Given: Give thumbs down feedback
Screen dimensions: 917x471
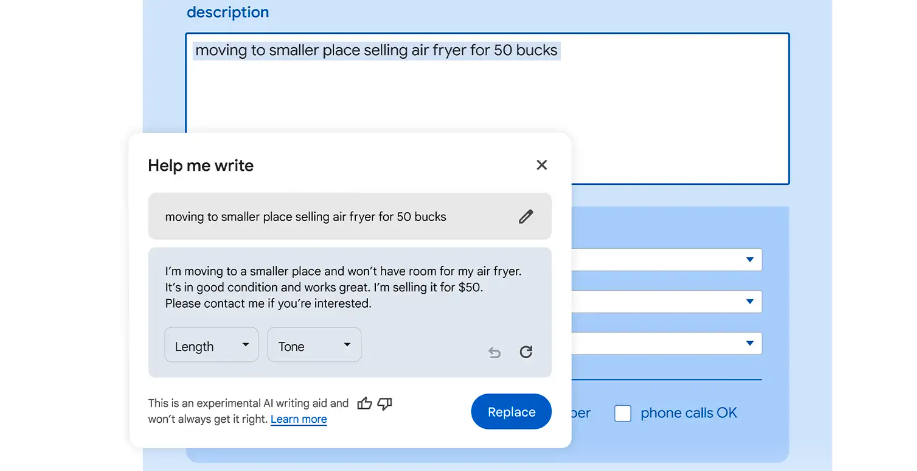Looking at the screenshot, I should (385, 404).
